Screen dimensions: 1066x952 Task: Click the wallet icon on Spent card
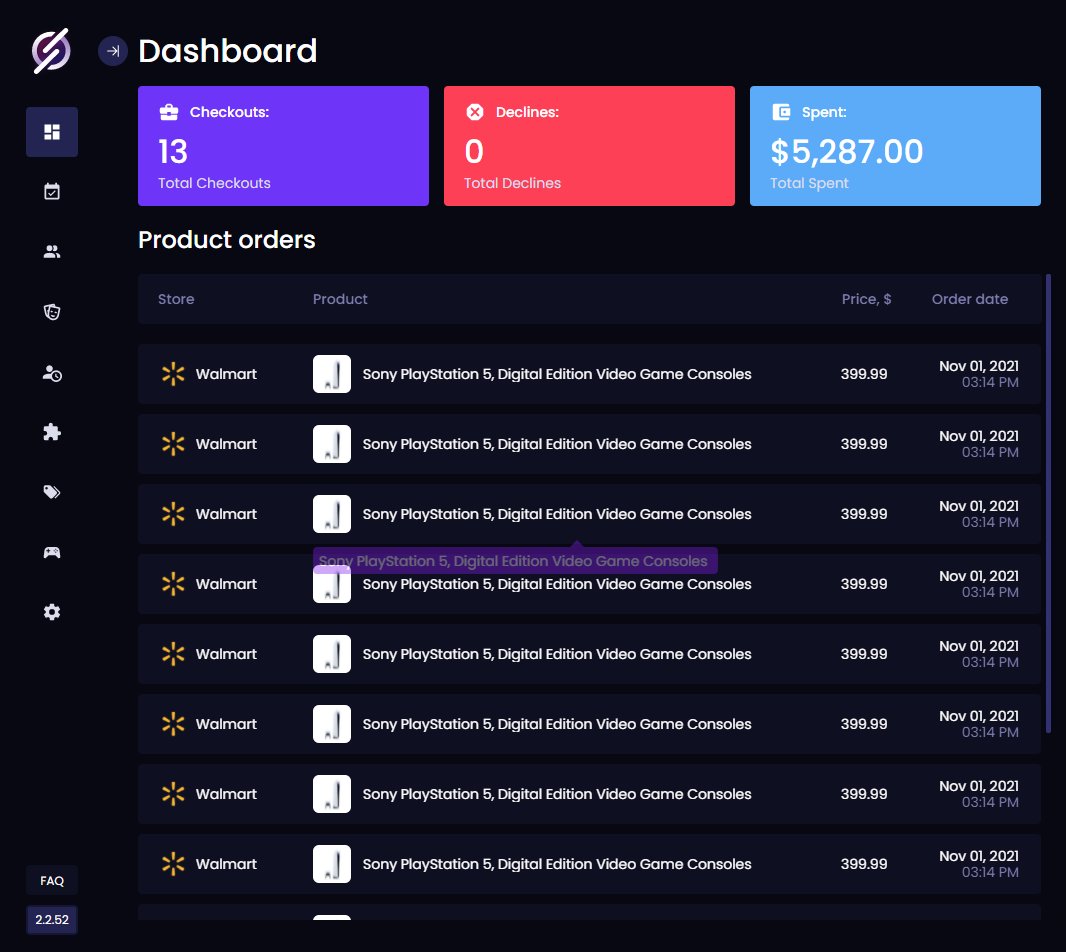point(781,112)
